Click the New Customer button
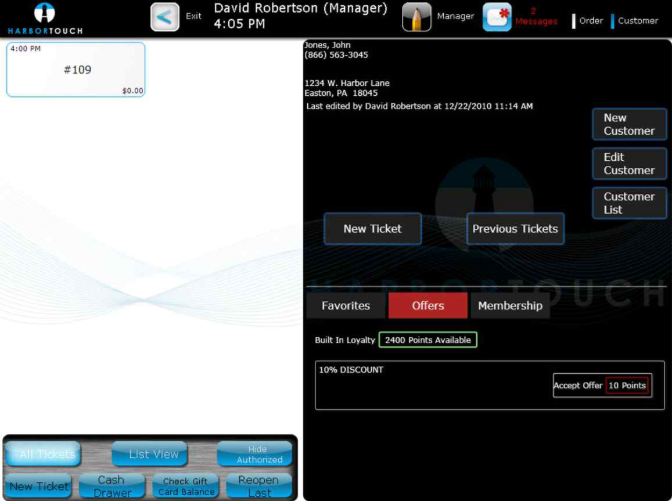This screenshot has width=672, height=501. coord(629,124)
